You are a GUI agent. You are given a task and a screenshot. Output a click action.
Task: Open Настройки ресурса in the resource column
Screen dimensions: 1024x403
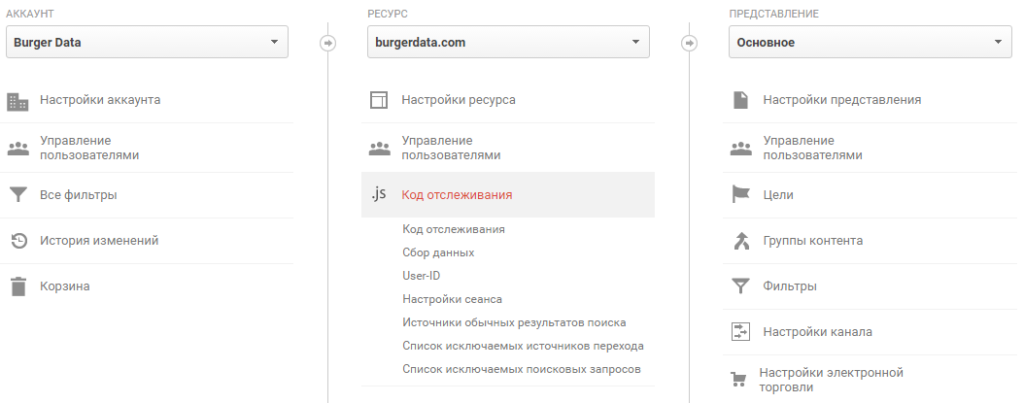(458, 100)
